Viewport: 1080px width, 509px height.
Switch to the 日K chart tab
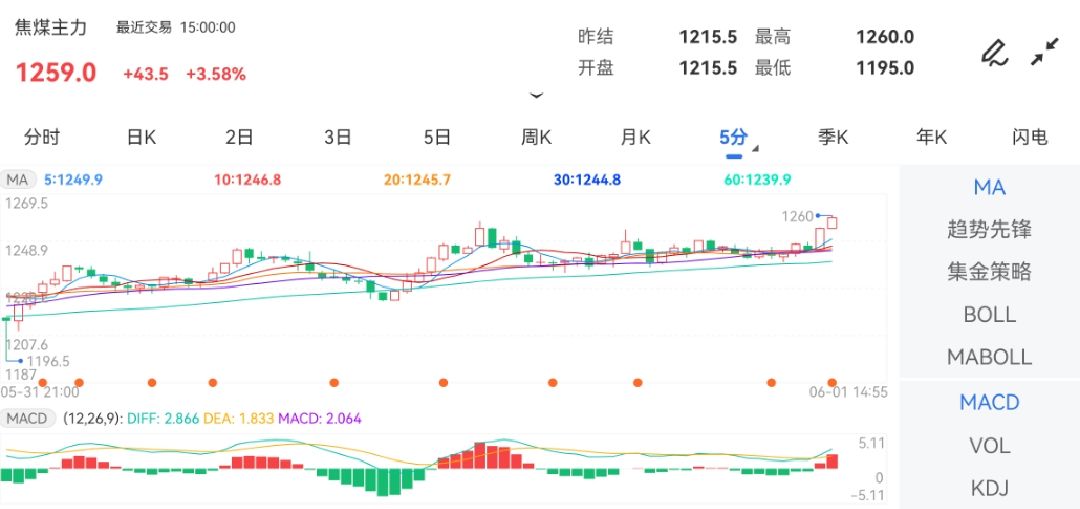pyautogui.click(x=141, y=137)
